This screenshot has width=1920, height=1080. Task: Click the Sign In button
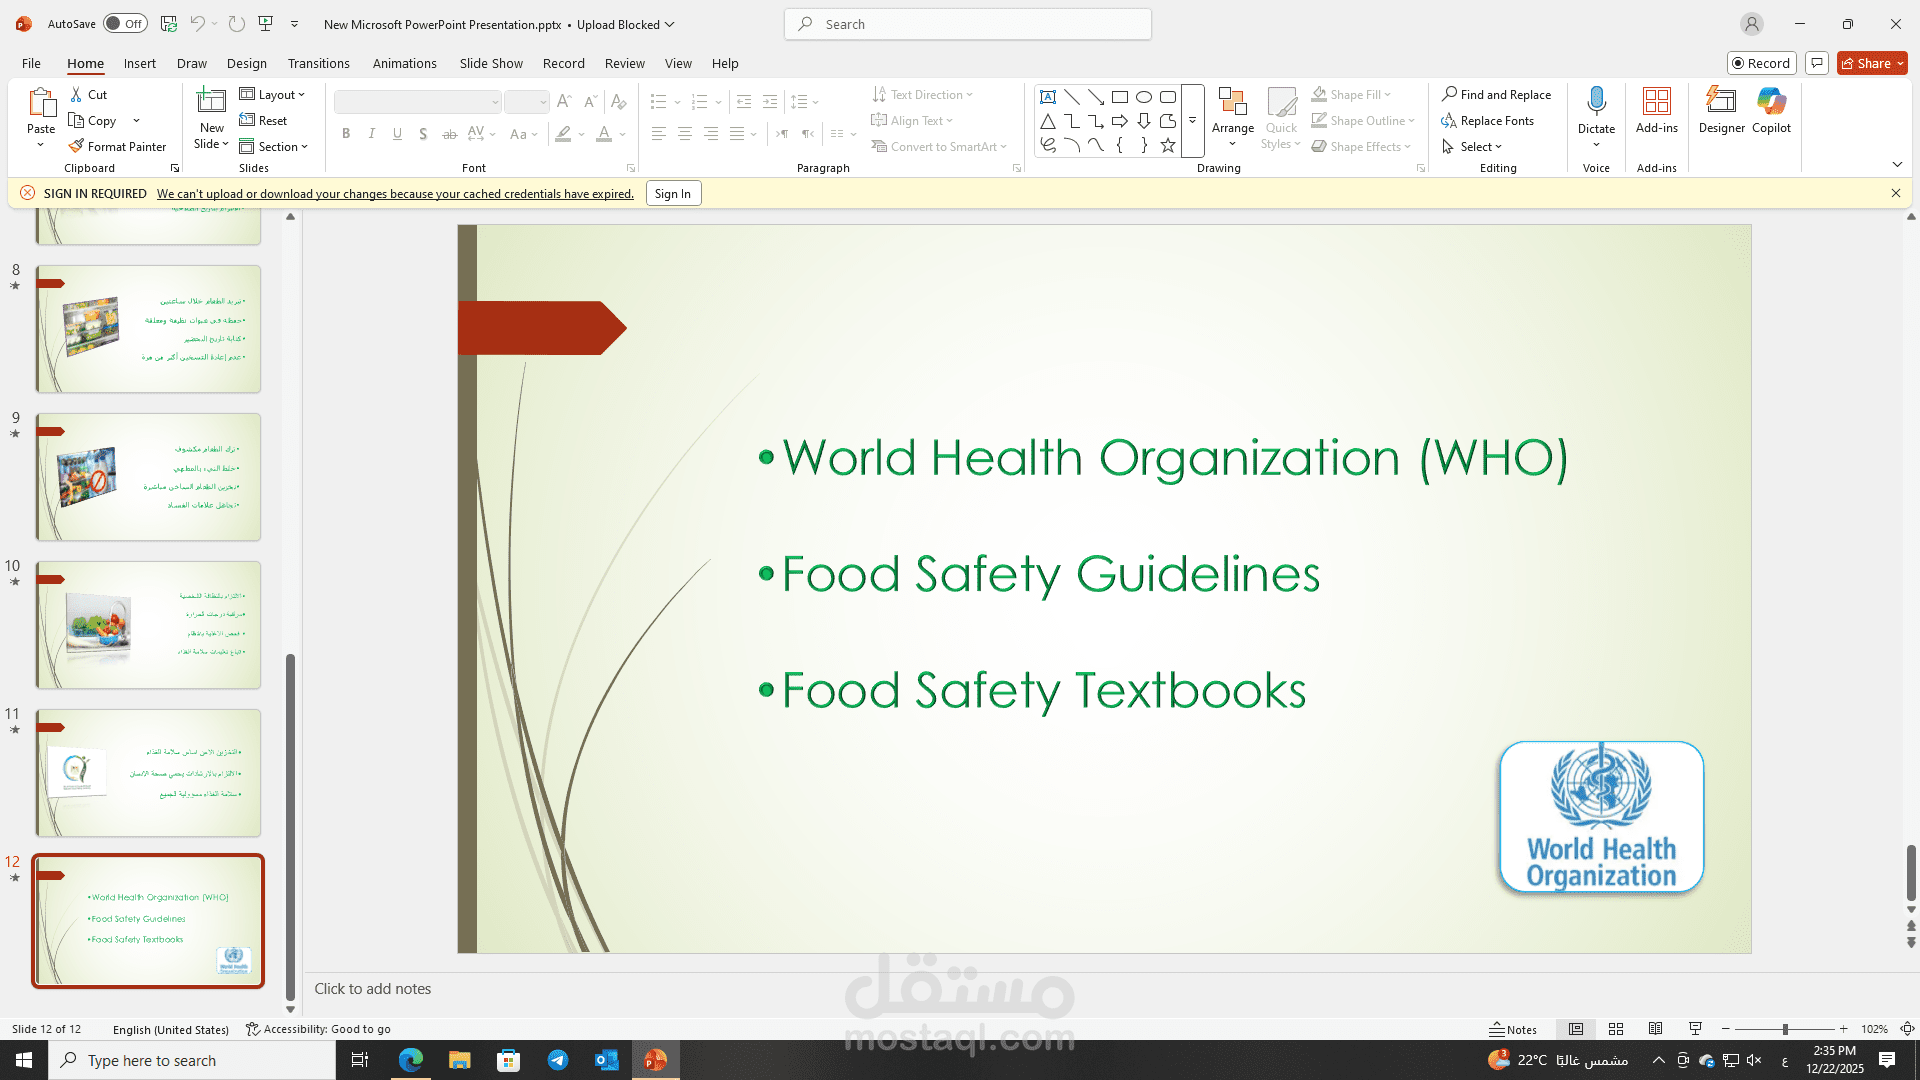672,194
